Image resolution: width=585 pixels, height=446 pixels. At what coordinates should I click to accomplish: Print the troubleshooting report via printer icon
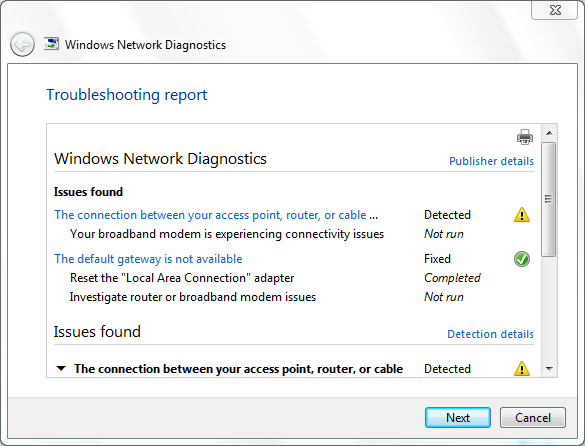(x=525, y=137)
